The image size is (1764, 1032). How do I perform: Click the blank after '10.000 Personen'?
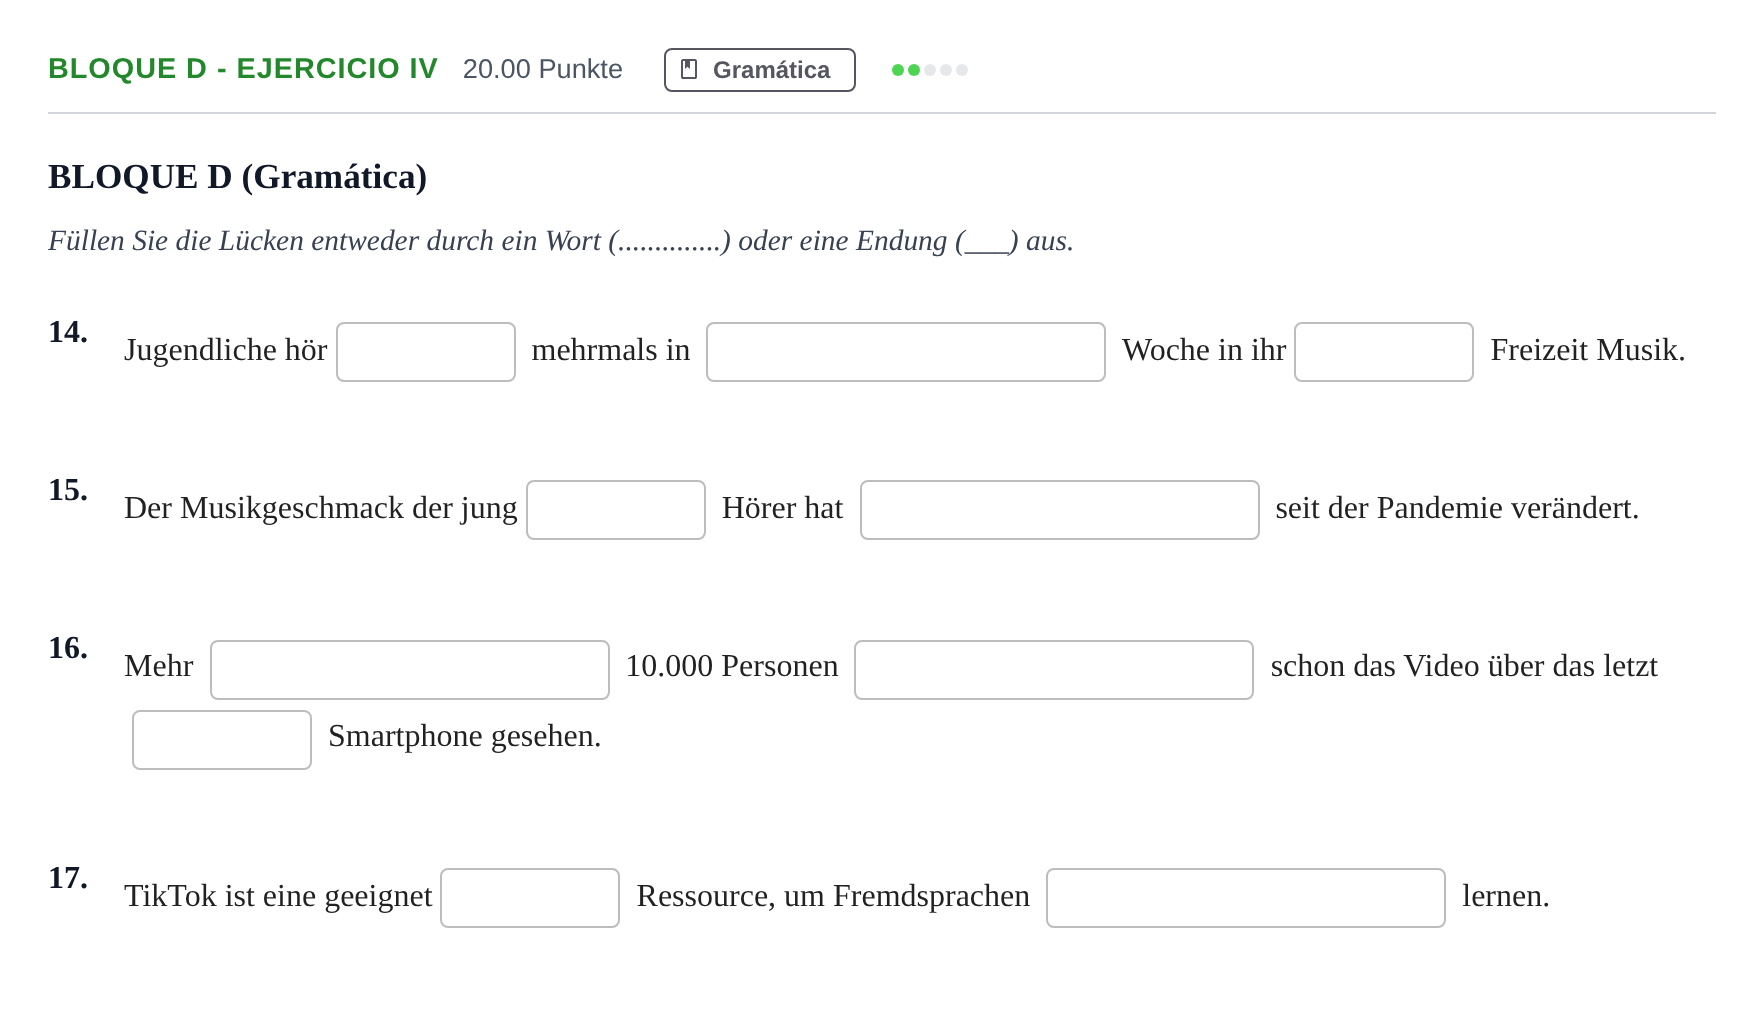point(1054,670)
